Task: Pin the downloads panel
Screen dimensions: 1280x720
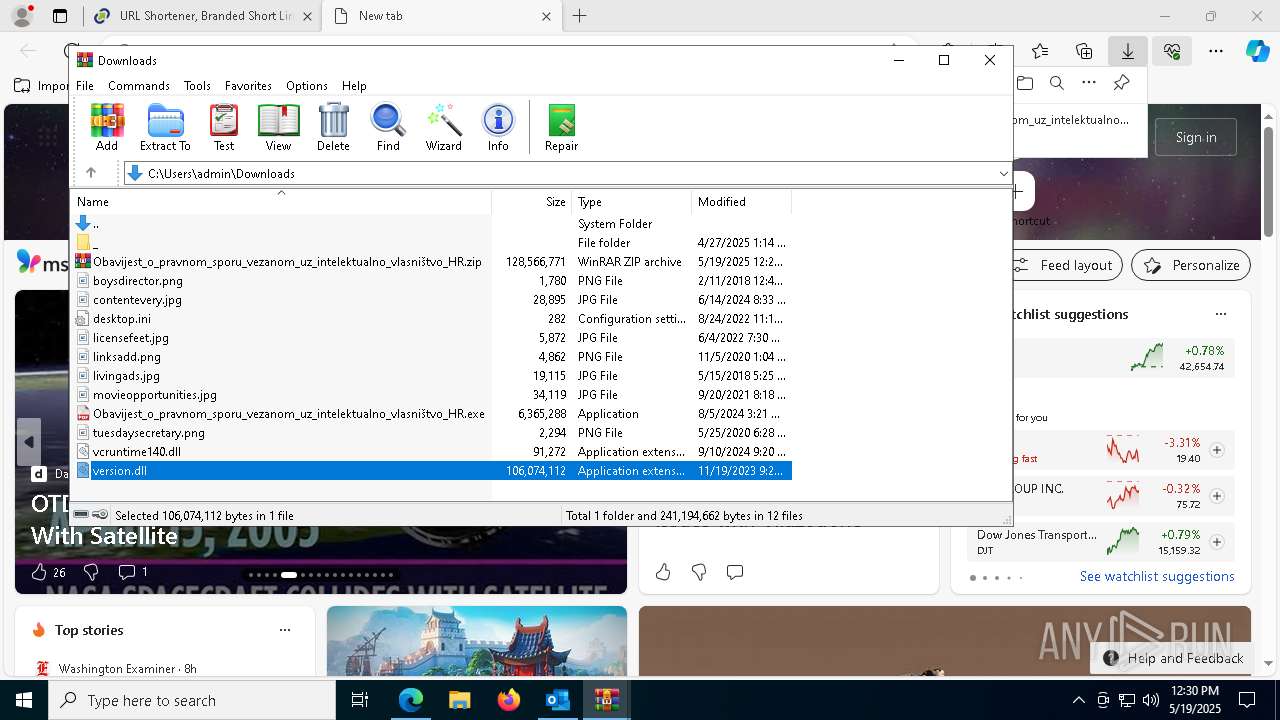Action: coord(1122,83)
